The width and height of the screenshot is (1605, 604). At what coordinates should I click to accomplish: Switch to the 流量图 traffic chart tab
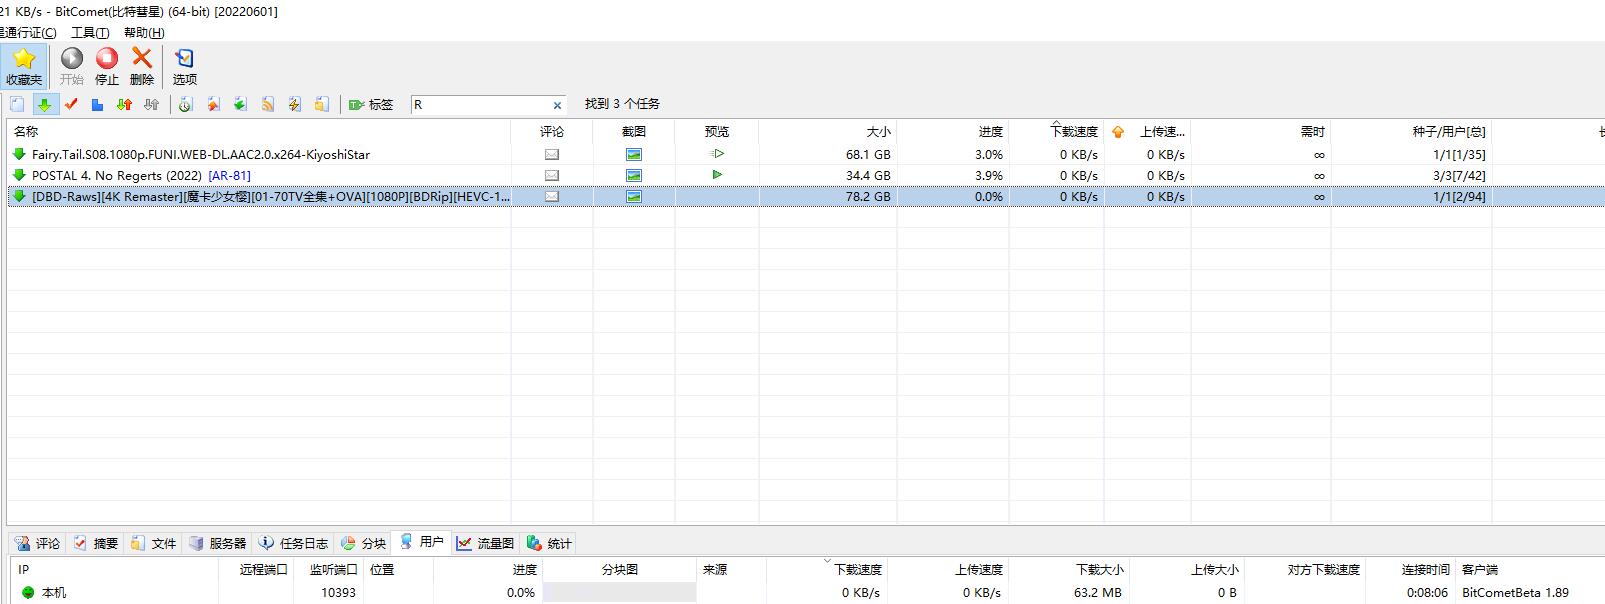pyautogui.click(x=485, y=543)
